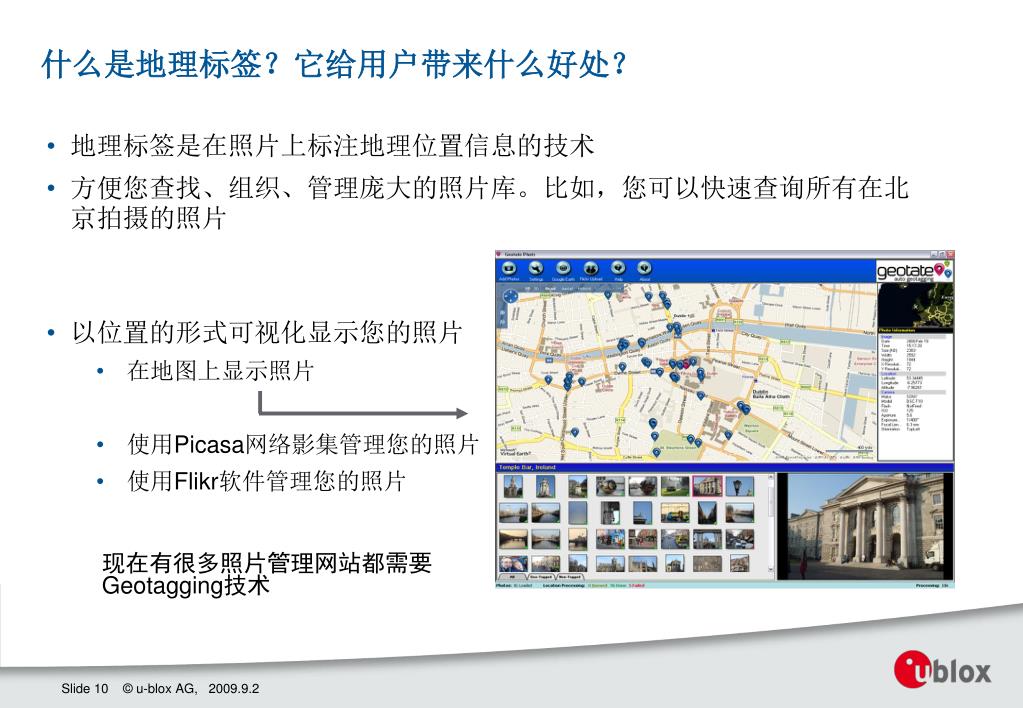
Task: Click sub-bullet '使用Picasa网络影集管理您的照片'
Action: tap(303, 444)
